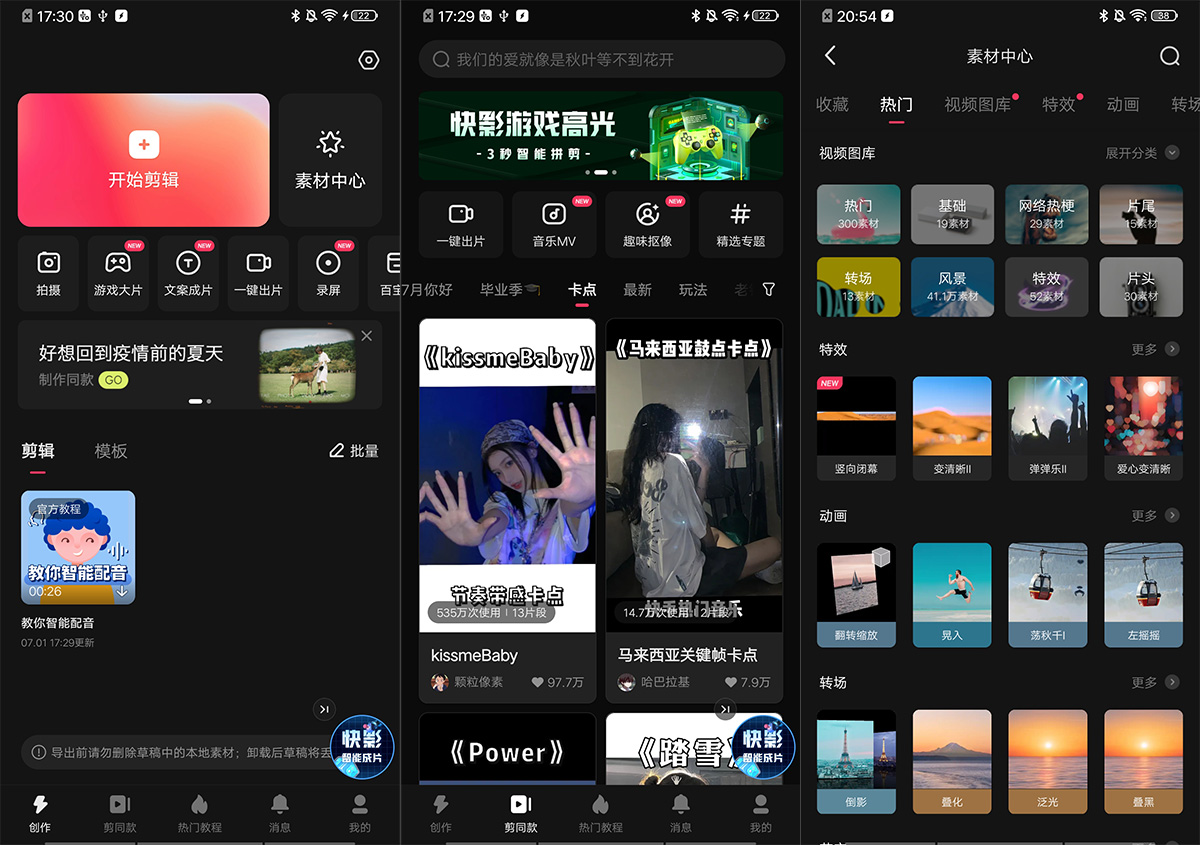Open settings via hexagon icon
1200x845 pixels.
369,61
